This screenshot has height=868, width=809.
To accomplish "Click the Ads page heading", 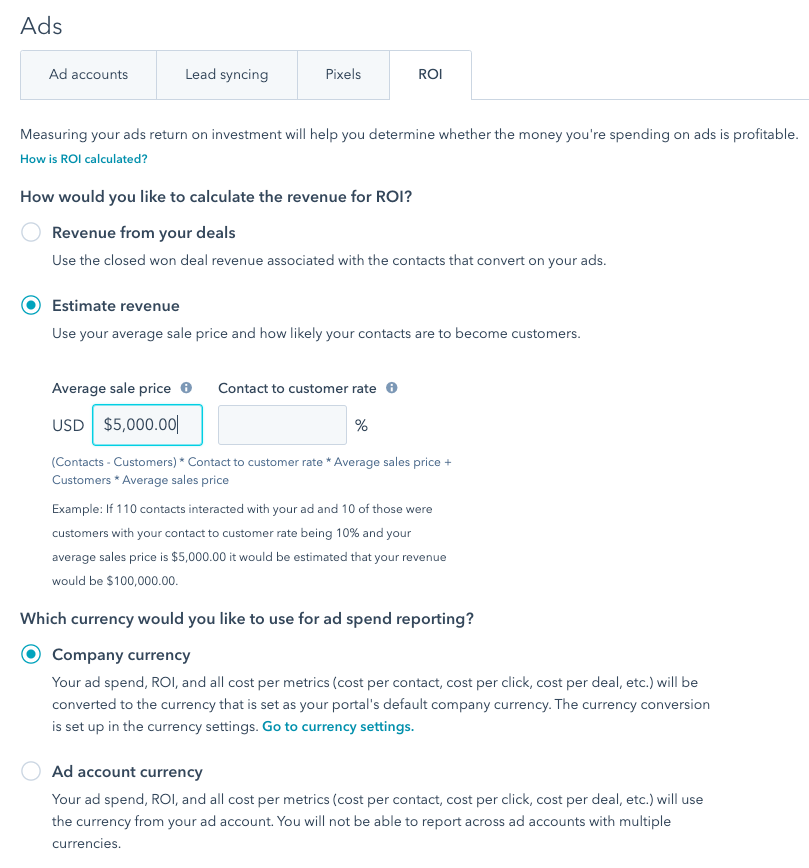I will (42, 26).
